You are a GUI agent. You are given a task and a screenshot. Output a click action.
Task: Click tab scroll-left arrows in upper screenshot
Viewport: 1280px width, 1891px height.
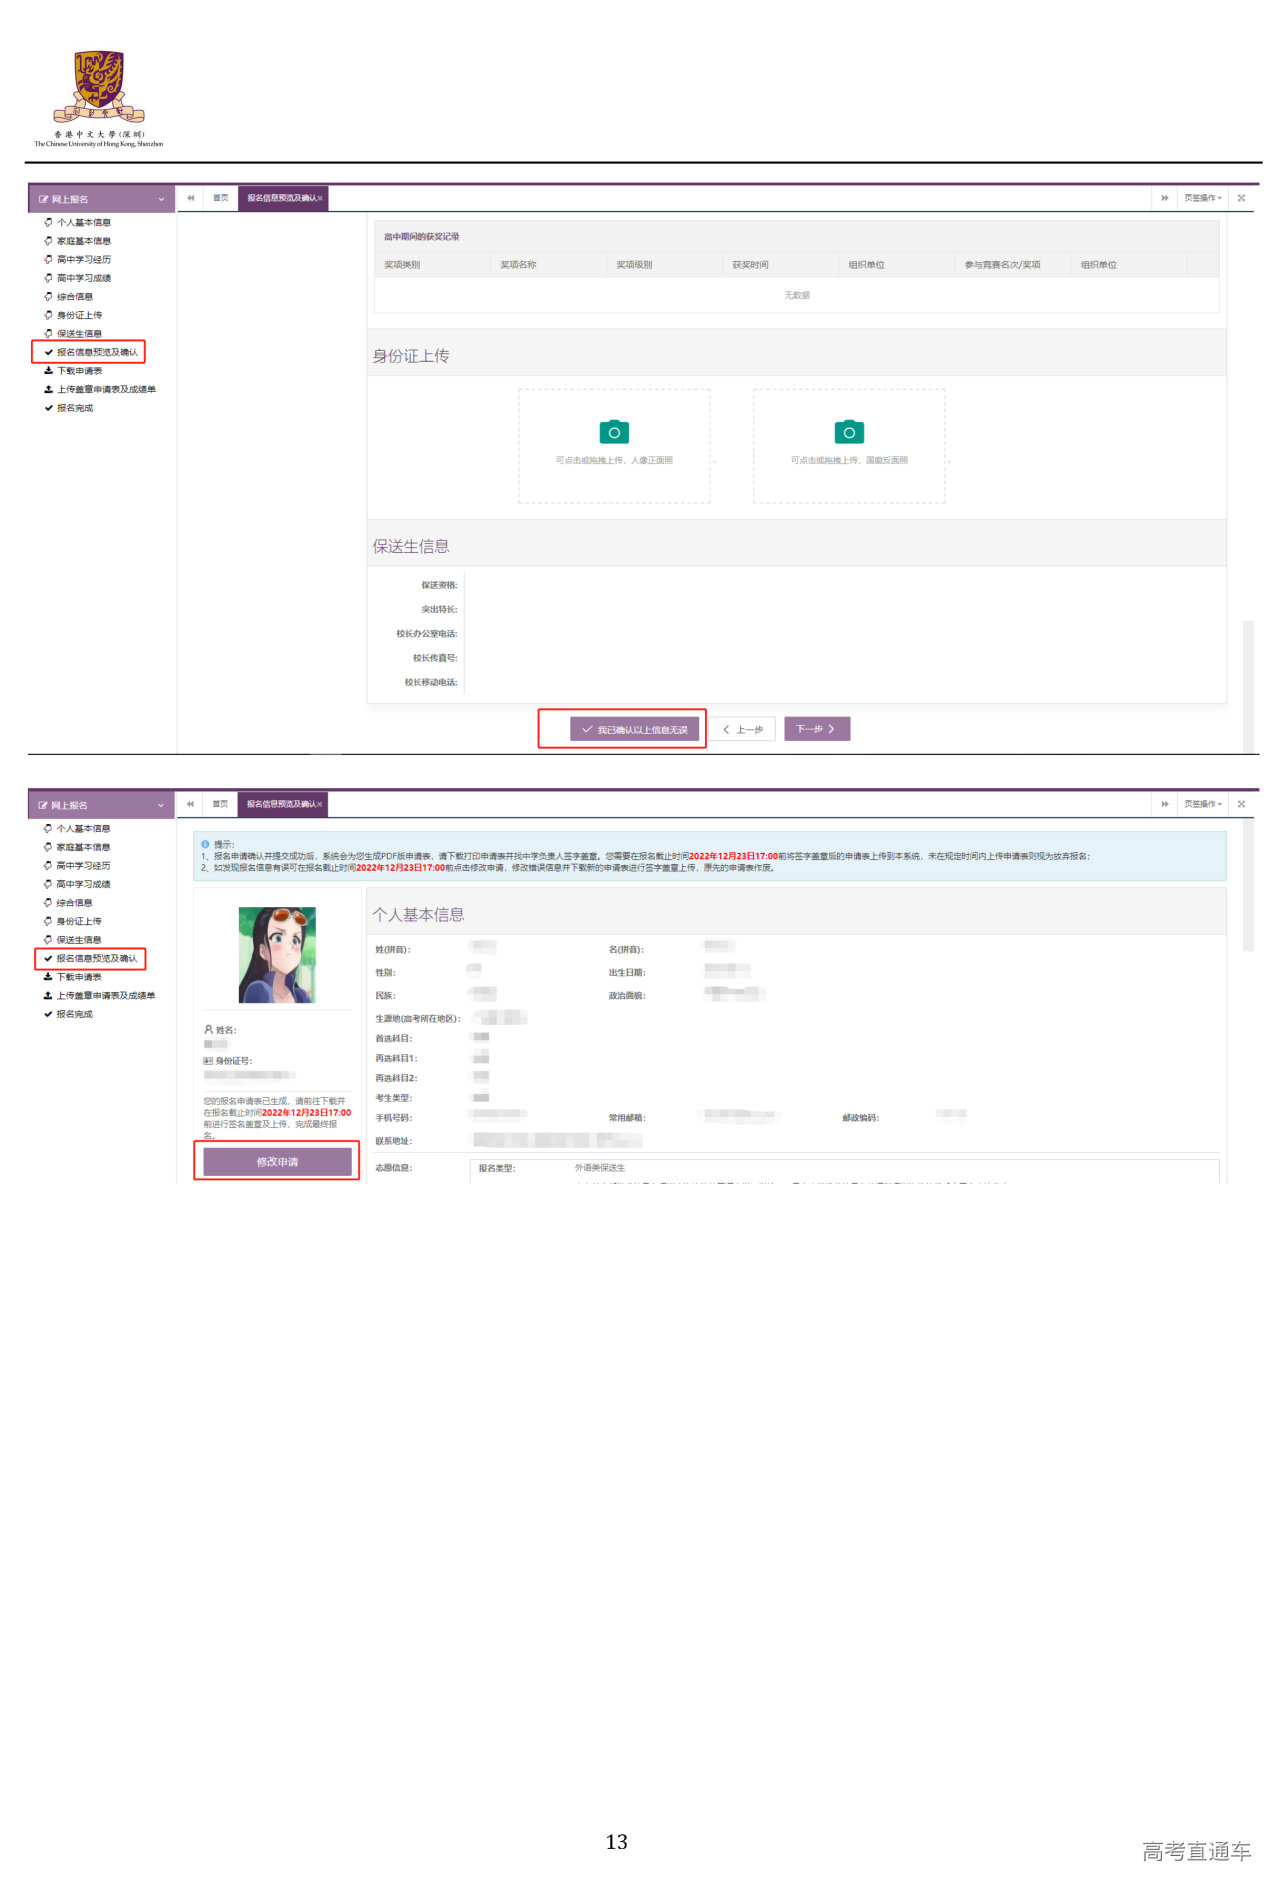click(190, 198)
